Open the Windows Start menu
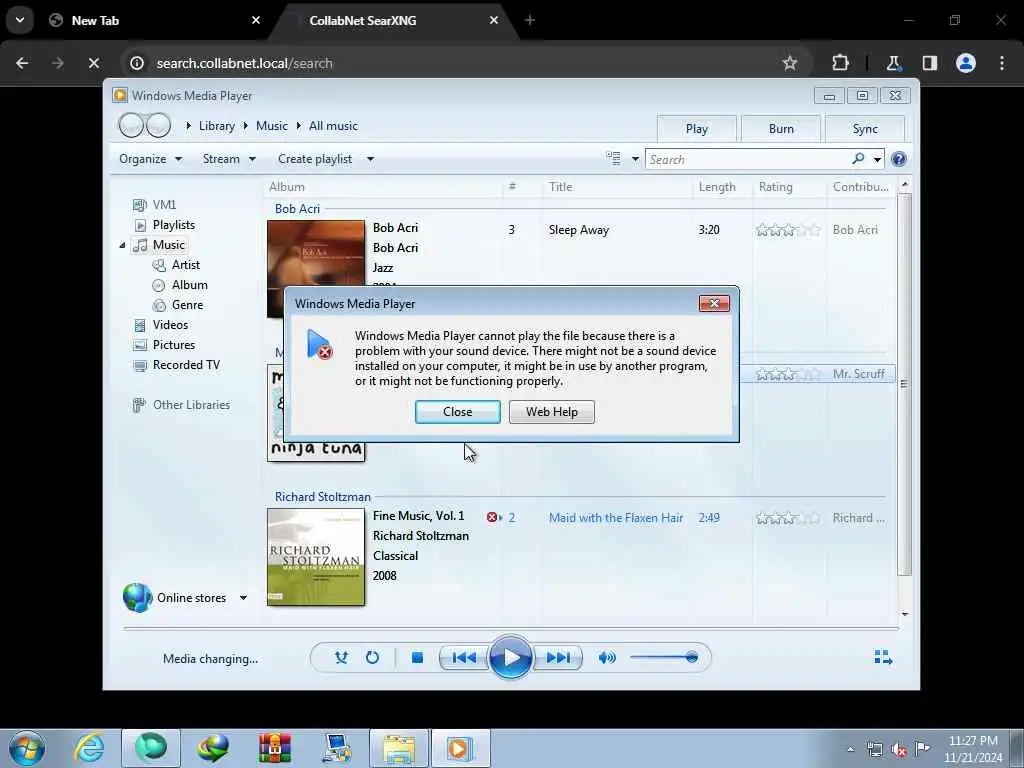Screen dimensions: 1024x768 27,748
